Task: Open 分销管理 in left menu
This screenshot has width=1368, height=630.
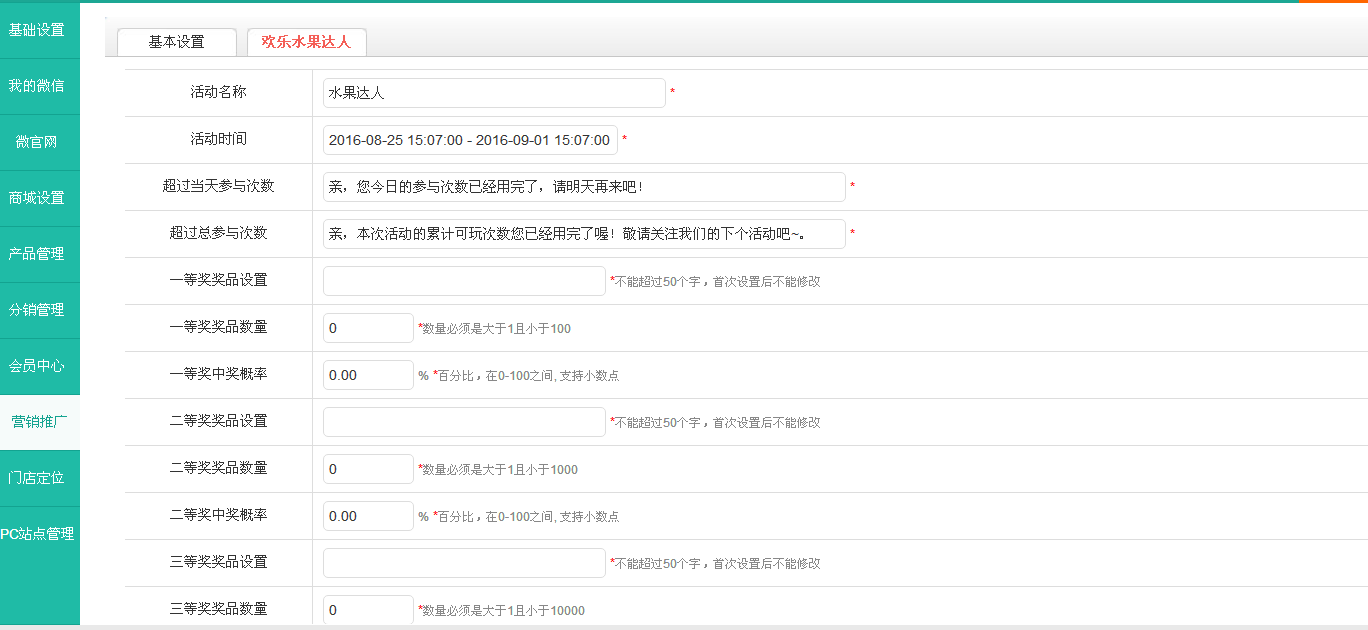Action: tap(37, 310)
